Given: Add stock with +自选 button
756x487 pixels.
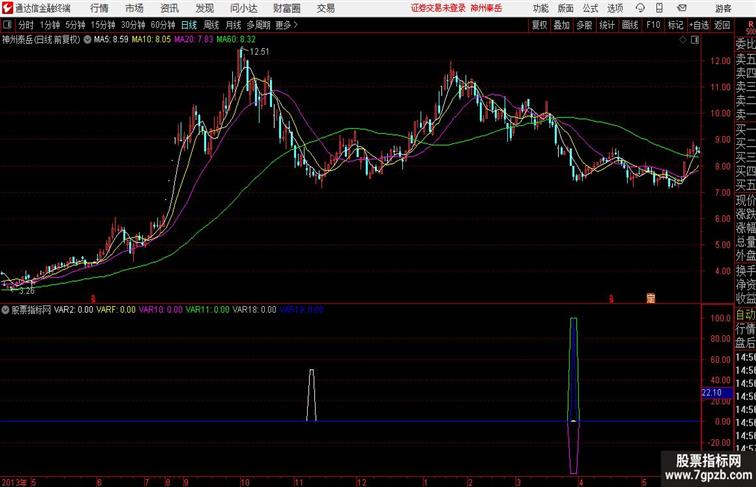Looking at the screenshot, I should click(x=699, y=25).
